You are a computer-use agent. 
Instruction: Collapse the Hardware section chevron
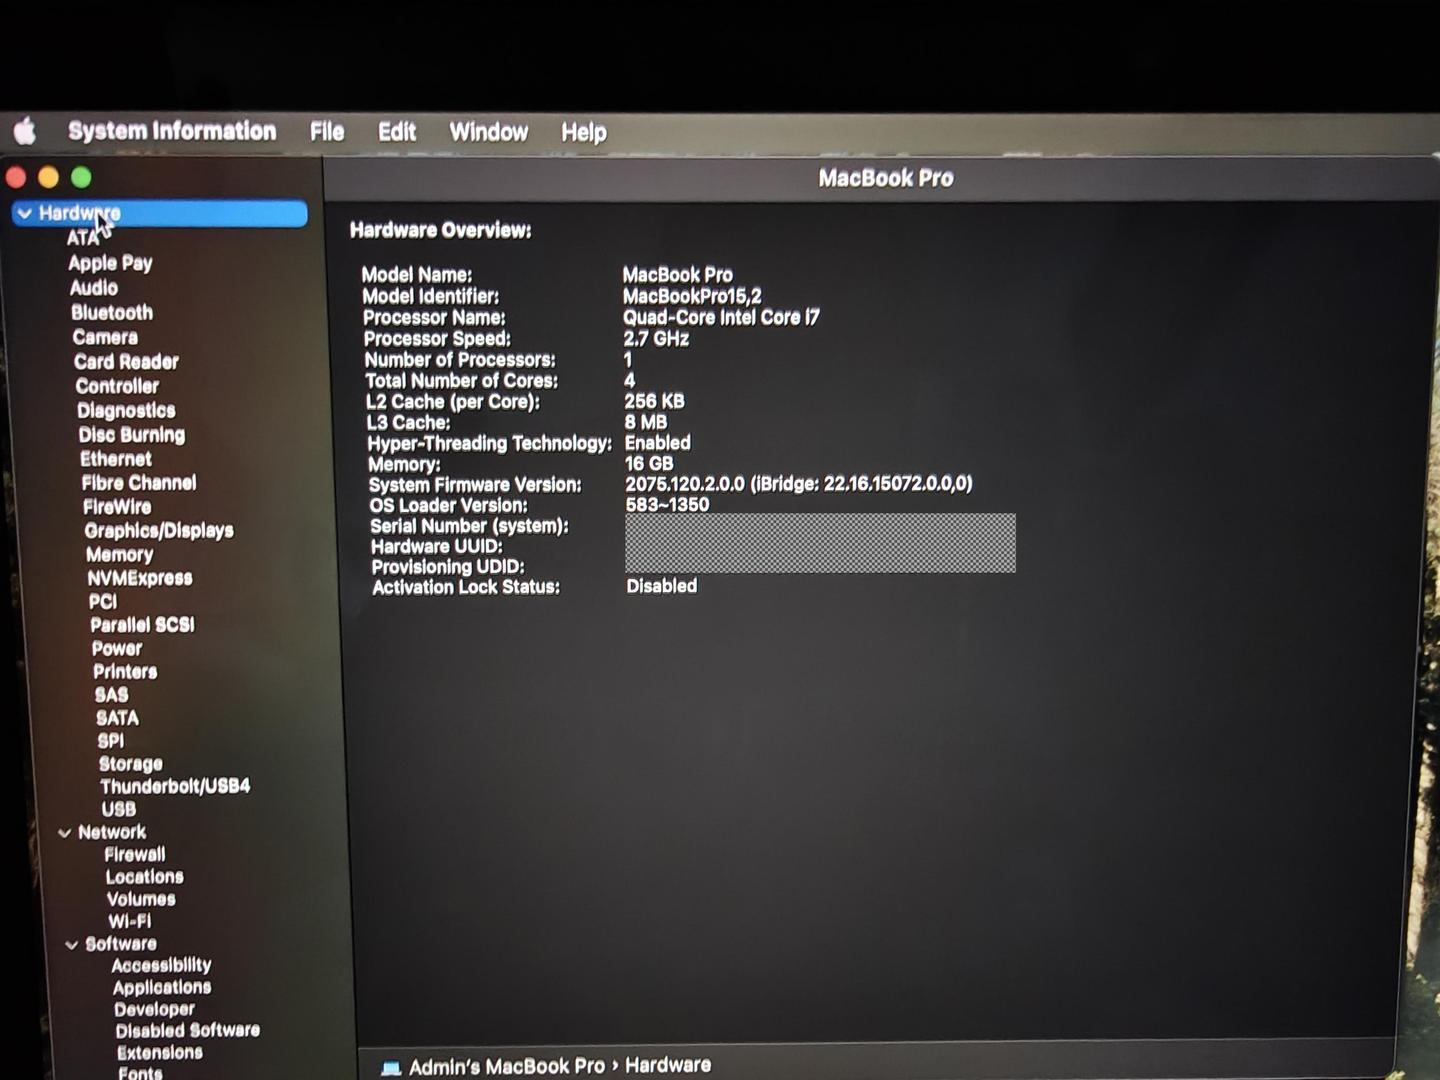pyautogui.click(x=25, y=213)
